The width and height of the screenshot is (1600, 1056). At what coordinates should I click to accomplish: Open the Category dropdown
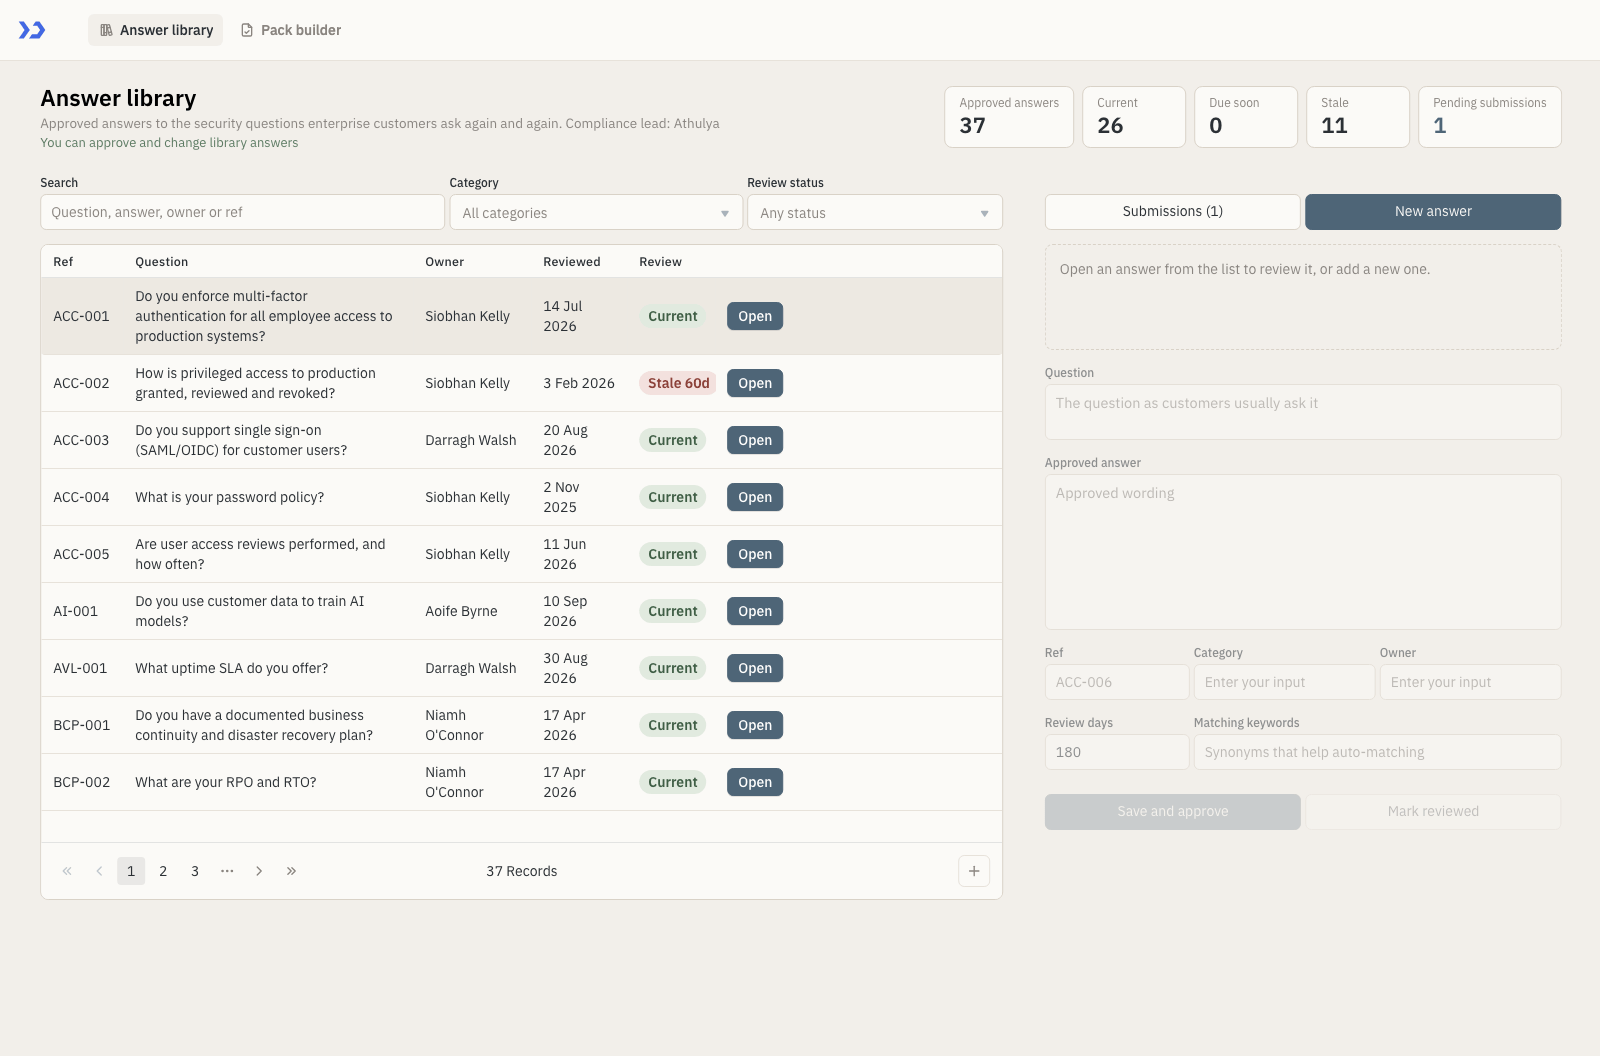[596, 213]
